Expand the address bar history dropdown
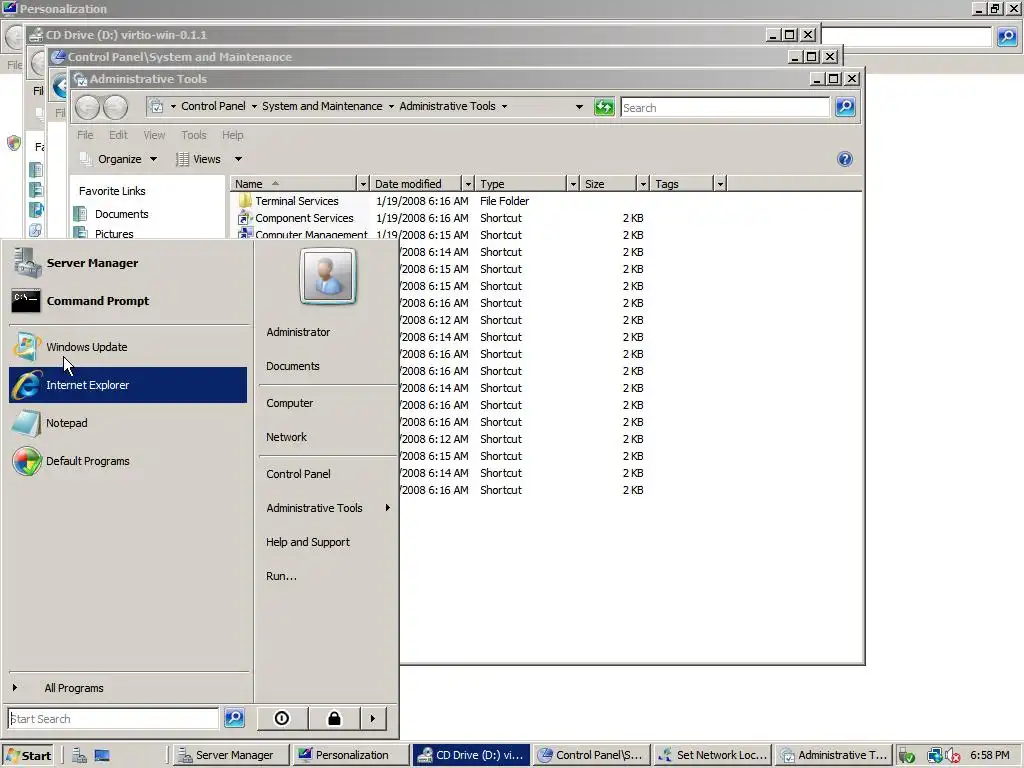The height and width of the screenshot is (768, 1024). coord(579,106)
